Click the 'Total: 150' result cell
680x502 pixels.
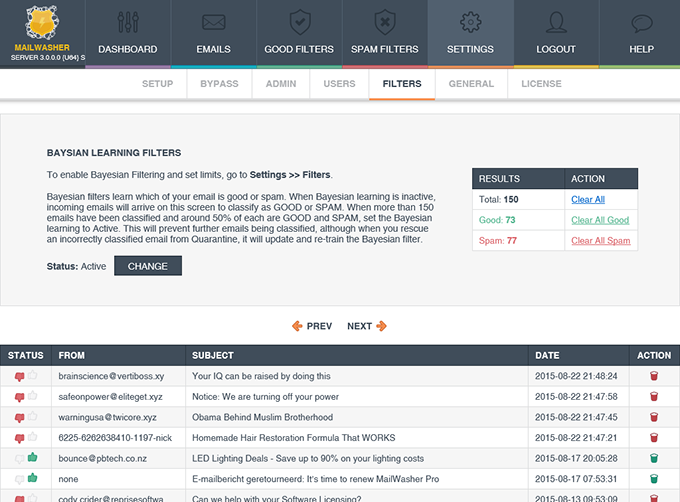tap(518, 199)
